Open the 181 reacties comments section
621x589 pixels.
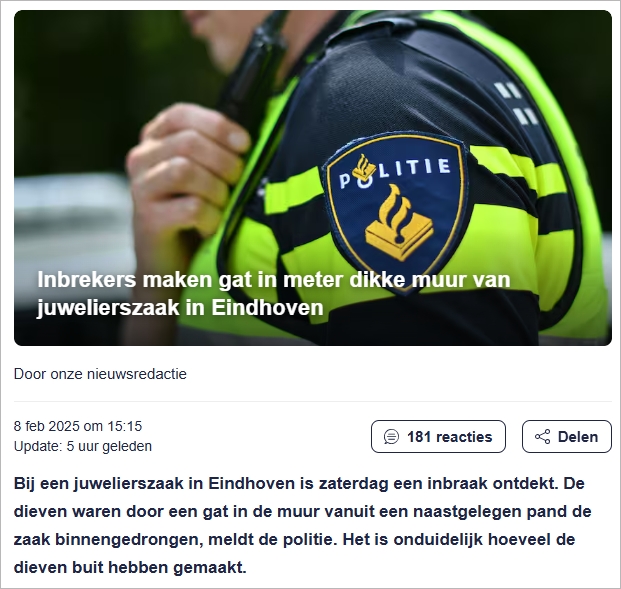tap(438, 437)
